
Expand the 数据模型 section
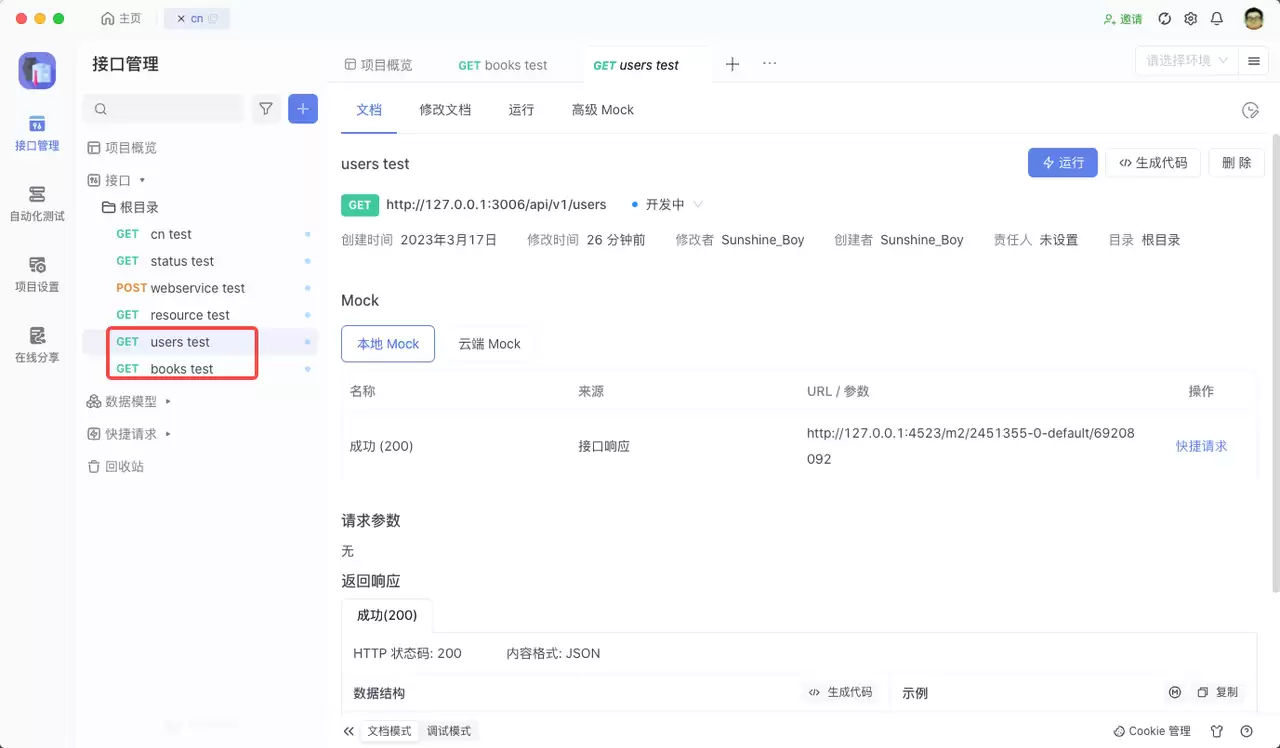click(129, 401)
